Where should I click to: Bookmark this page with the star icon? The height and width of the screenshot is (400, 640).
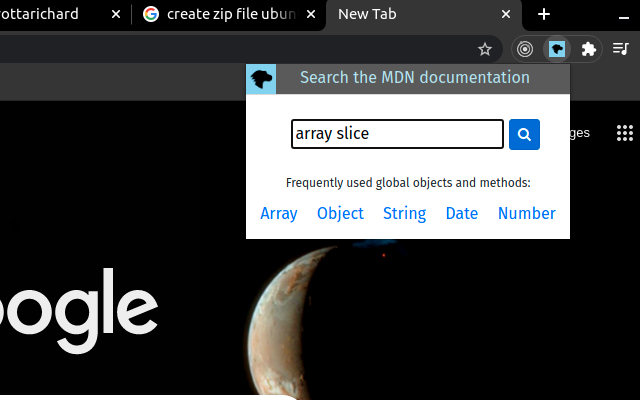485,49
